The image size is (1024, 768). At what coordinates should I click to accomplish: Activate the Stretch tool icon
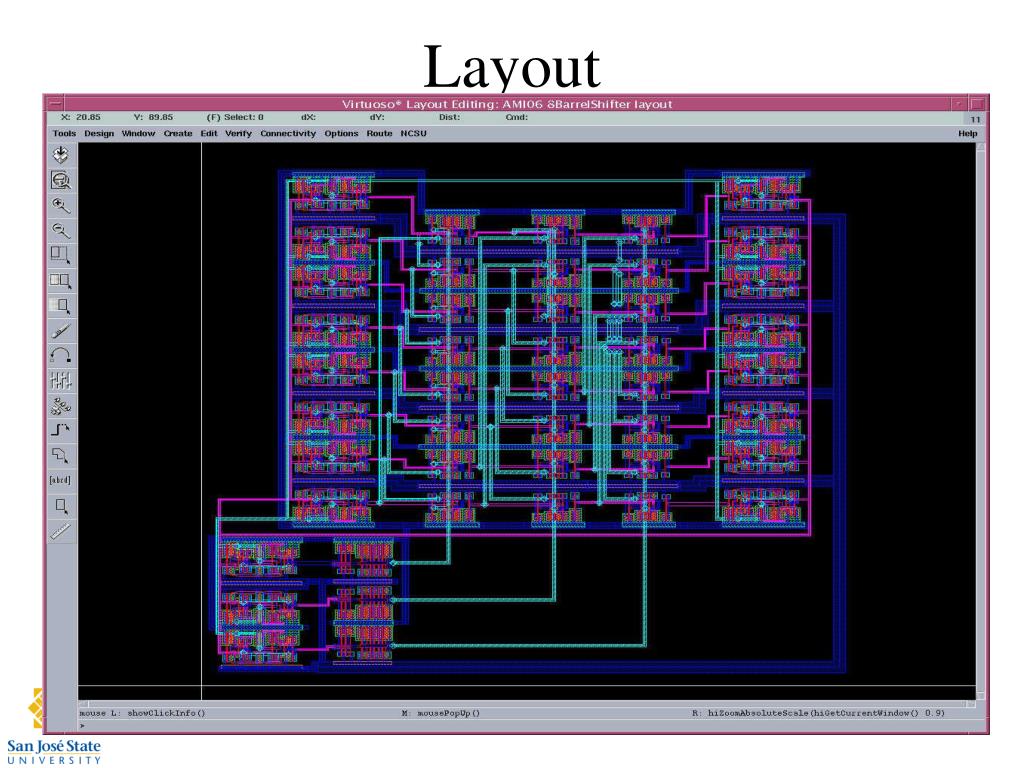pos(61,255)
